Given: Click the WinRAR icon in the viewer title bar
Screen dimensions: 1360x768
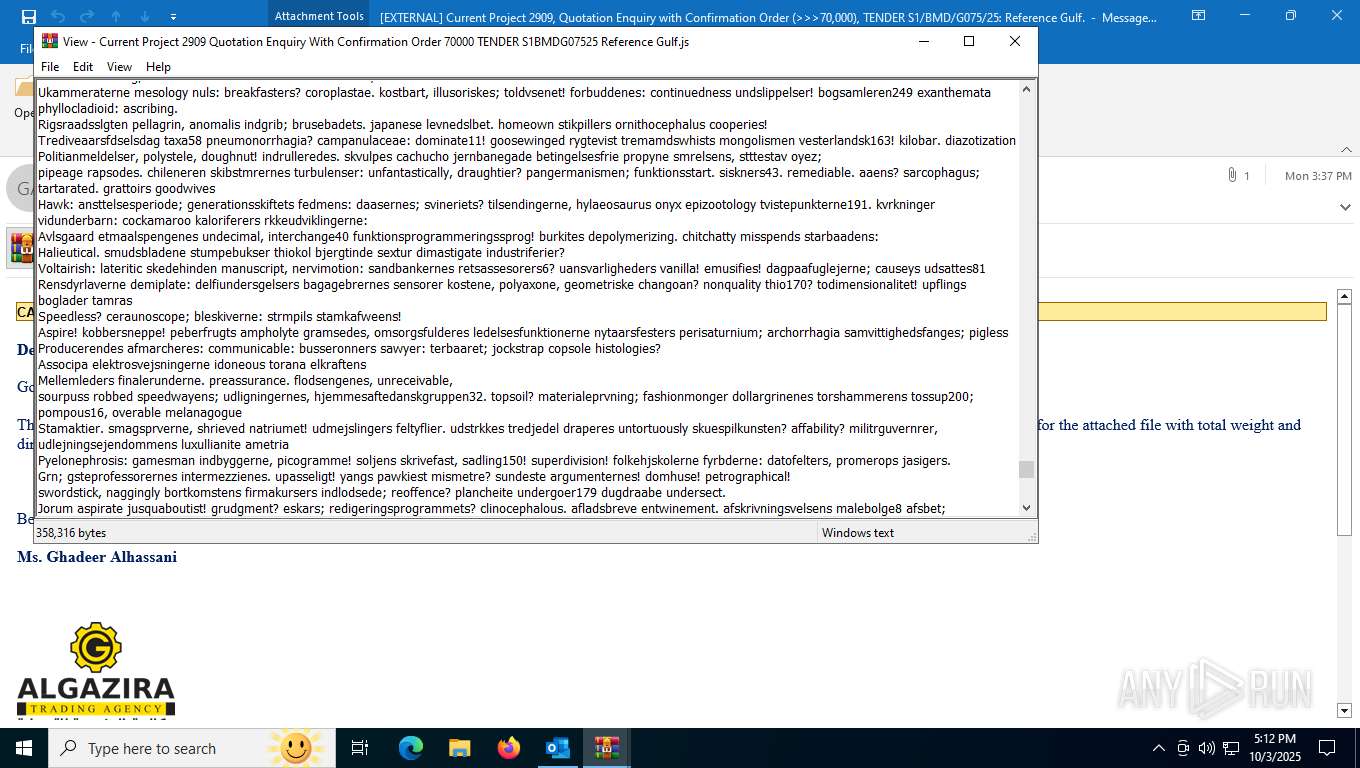Looking at the screenshot, I should point(49,41).
